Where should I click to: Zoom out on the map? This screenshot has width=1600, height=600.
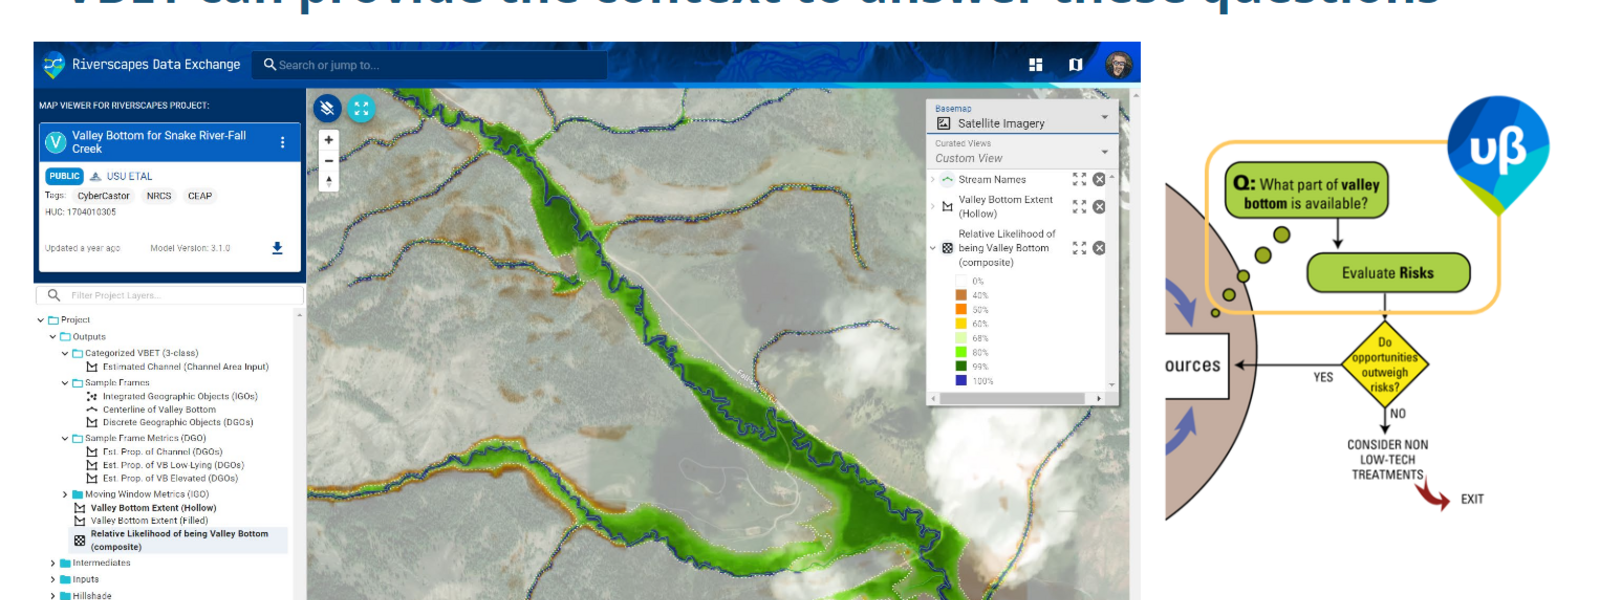pyautogui.click(x=329, y=161)
